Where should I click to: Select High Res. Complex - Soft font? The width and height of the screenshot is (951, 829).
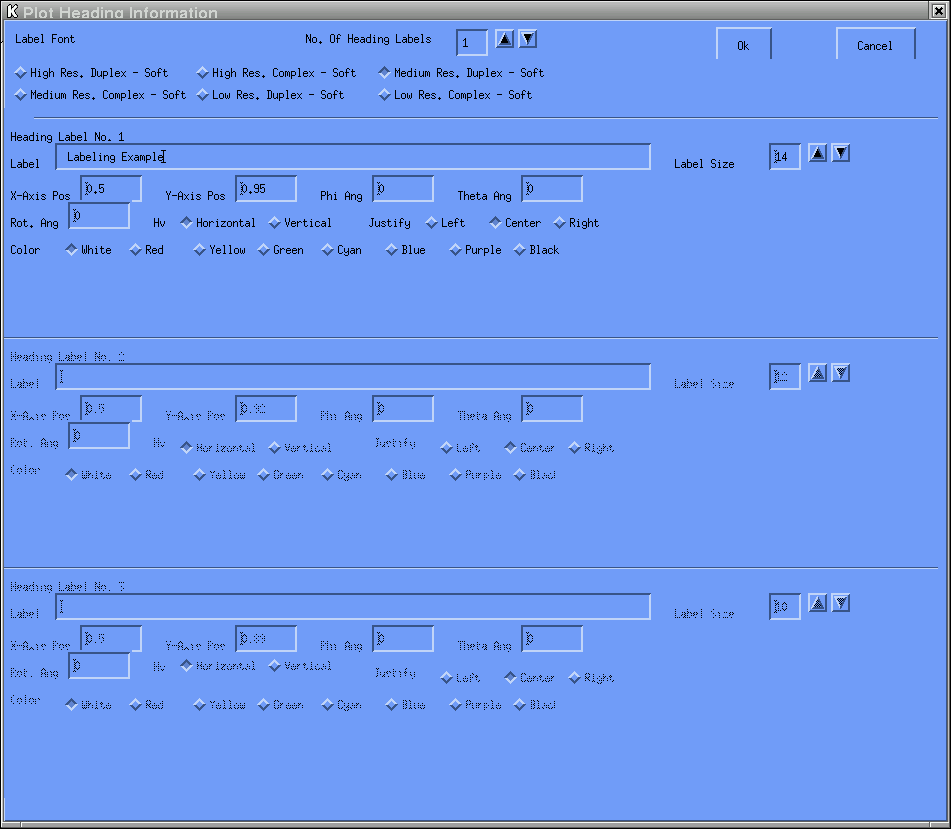[x=277, y=73]
